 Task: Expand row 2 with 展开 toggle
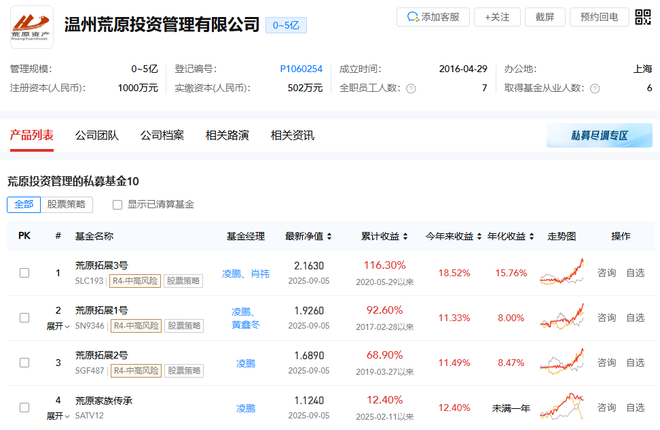(x=58, y=326)
